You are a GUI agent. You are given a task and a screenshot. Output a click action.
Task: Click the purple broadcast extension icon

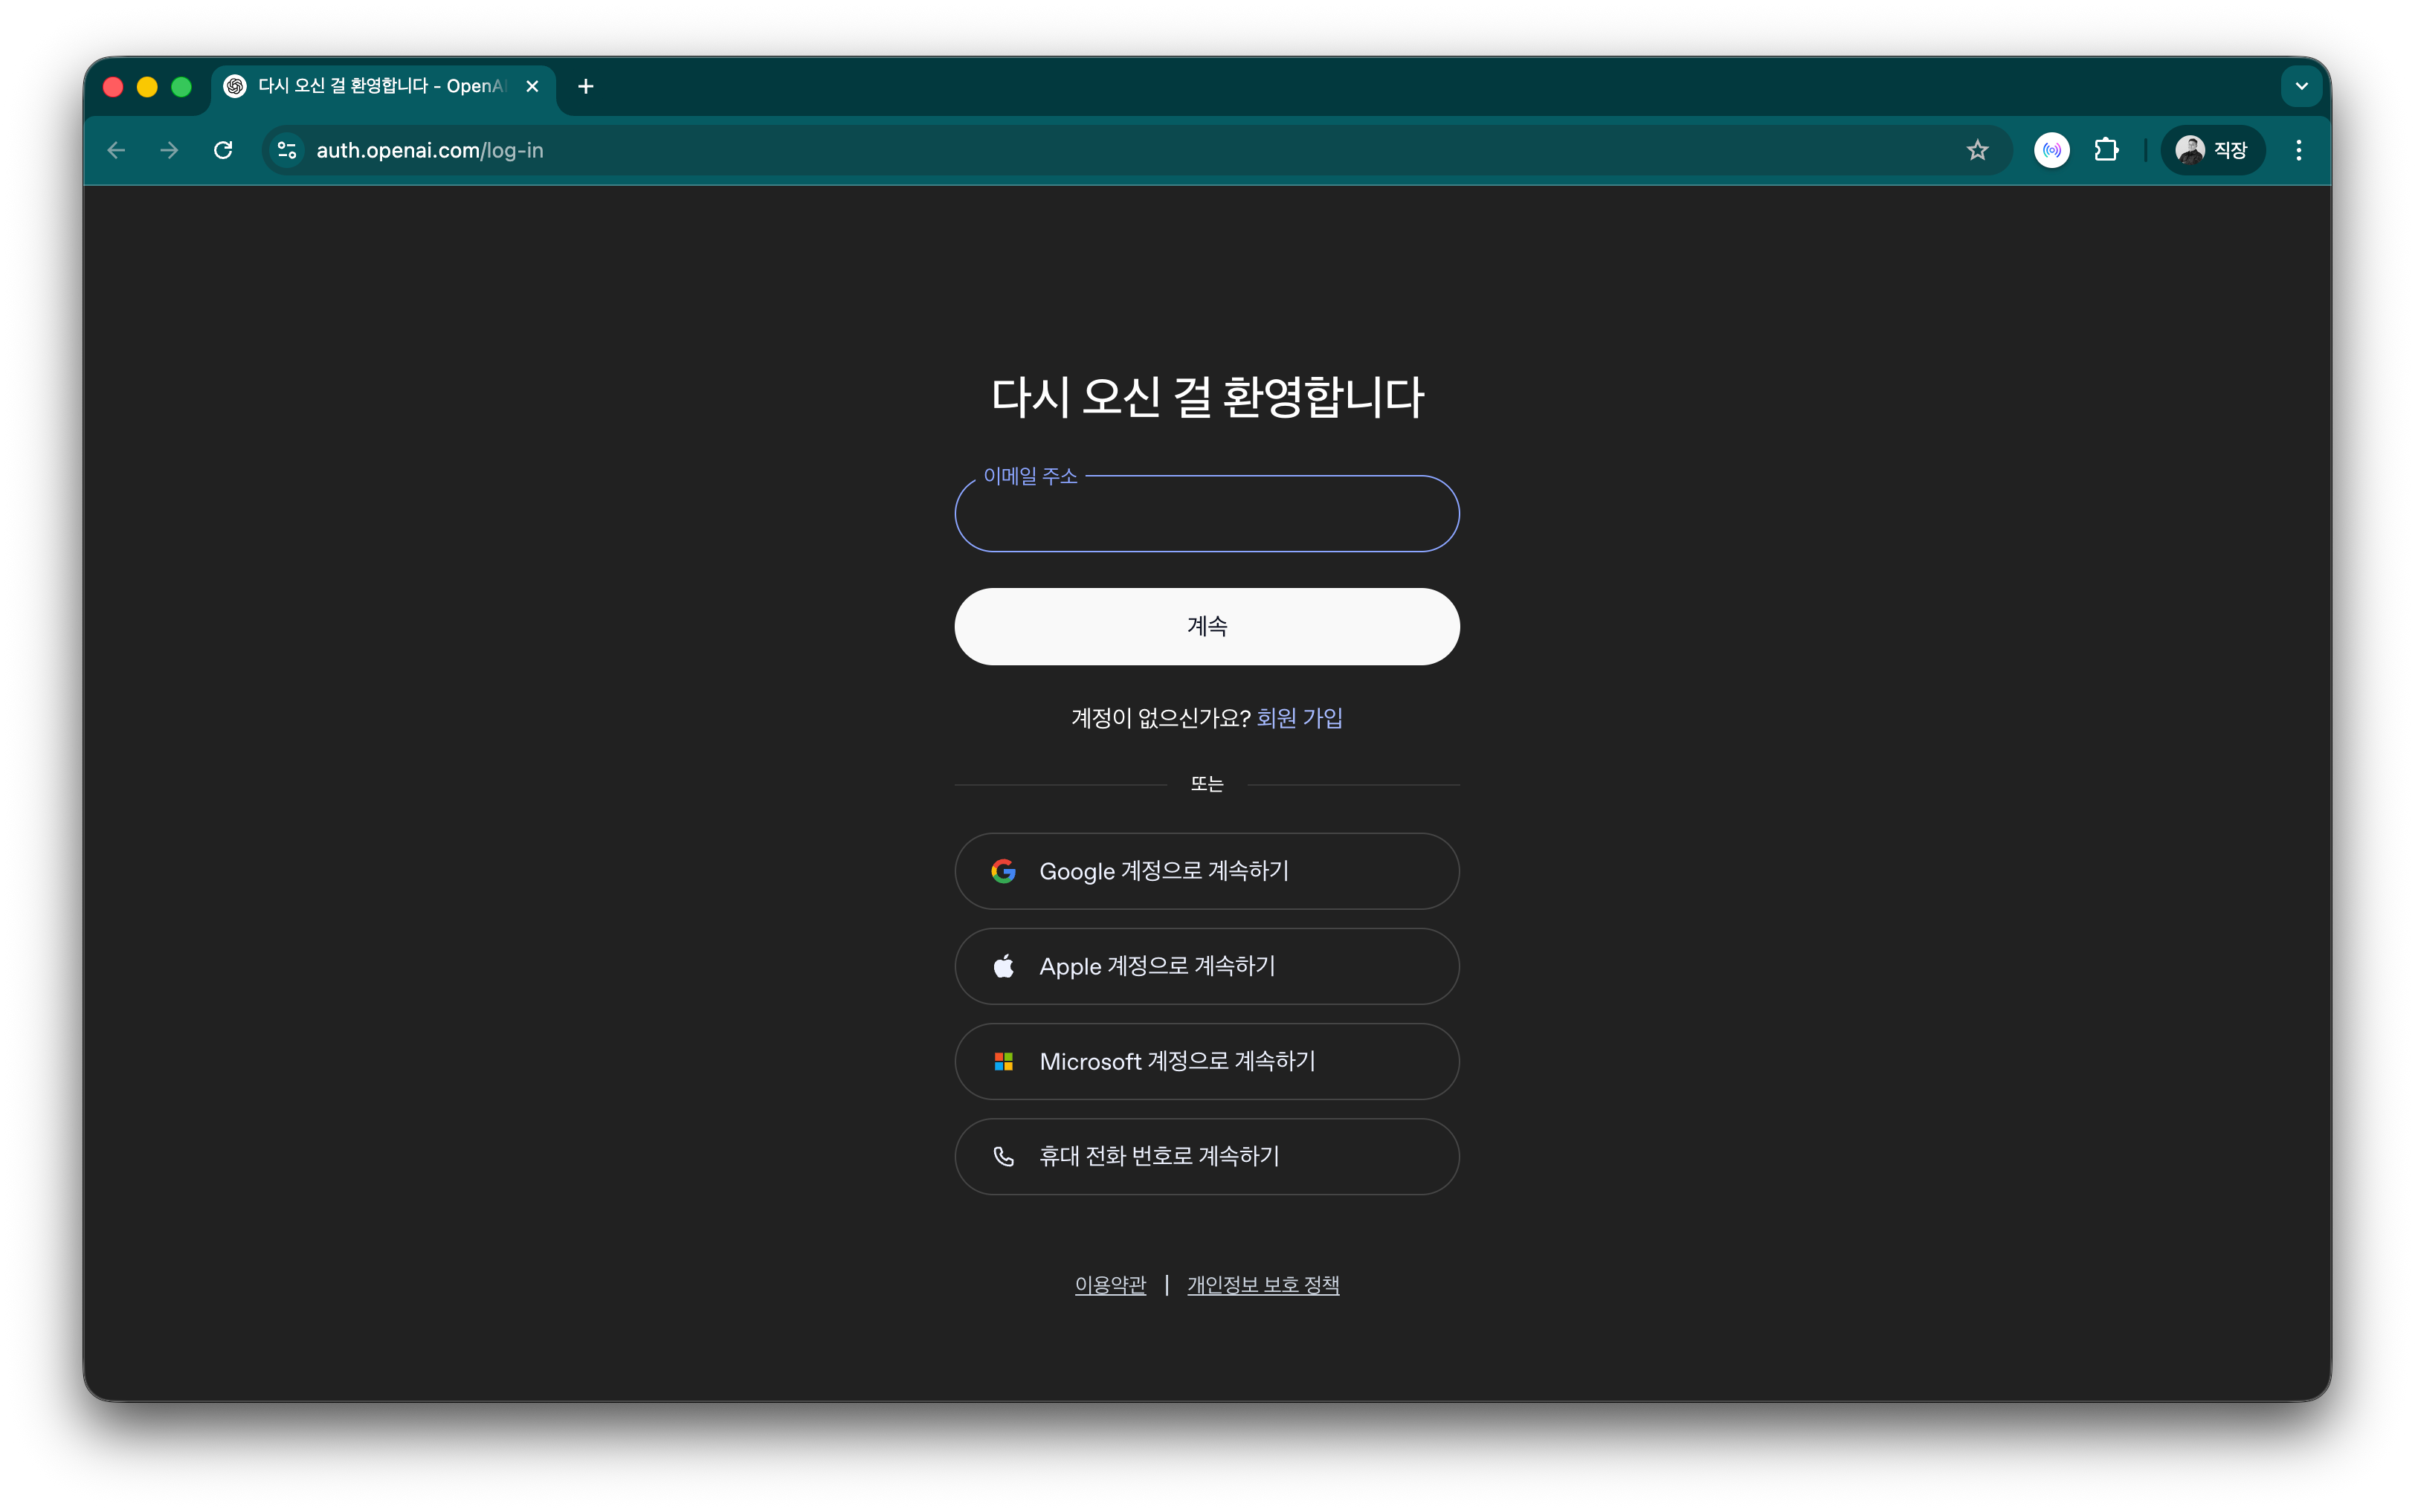pyautogui.click(x=2051, y=150)
